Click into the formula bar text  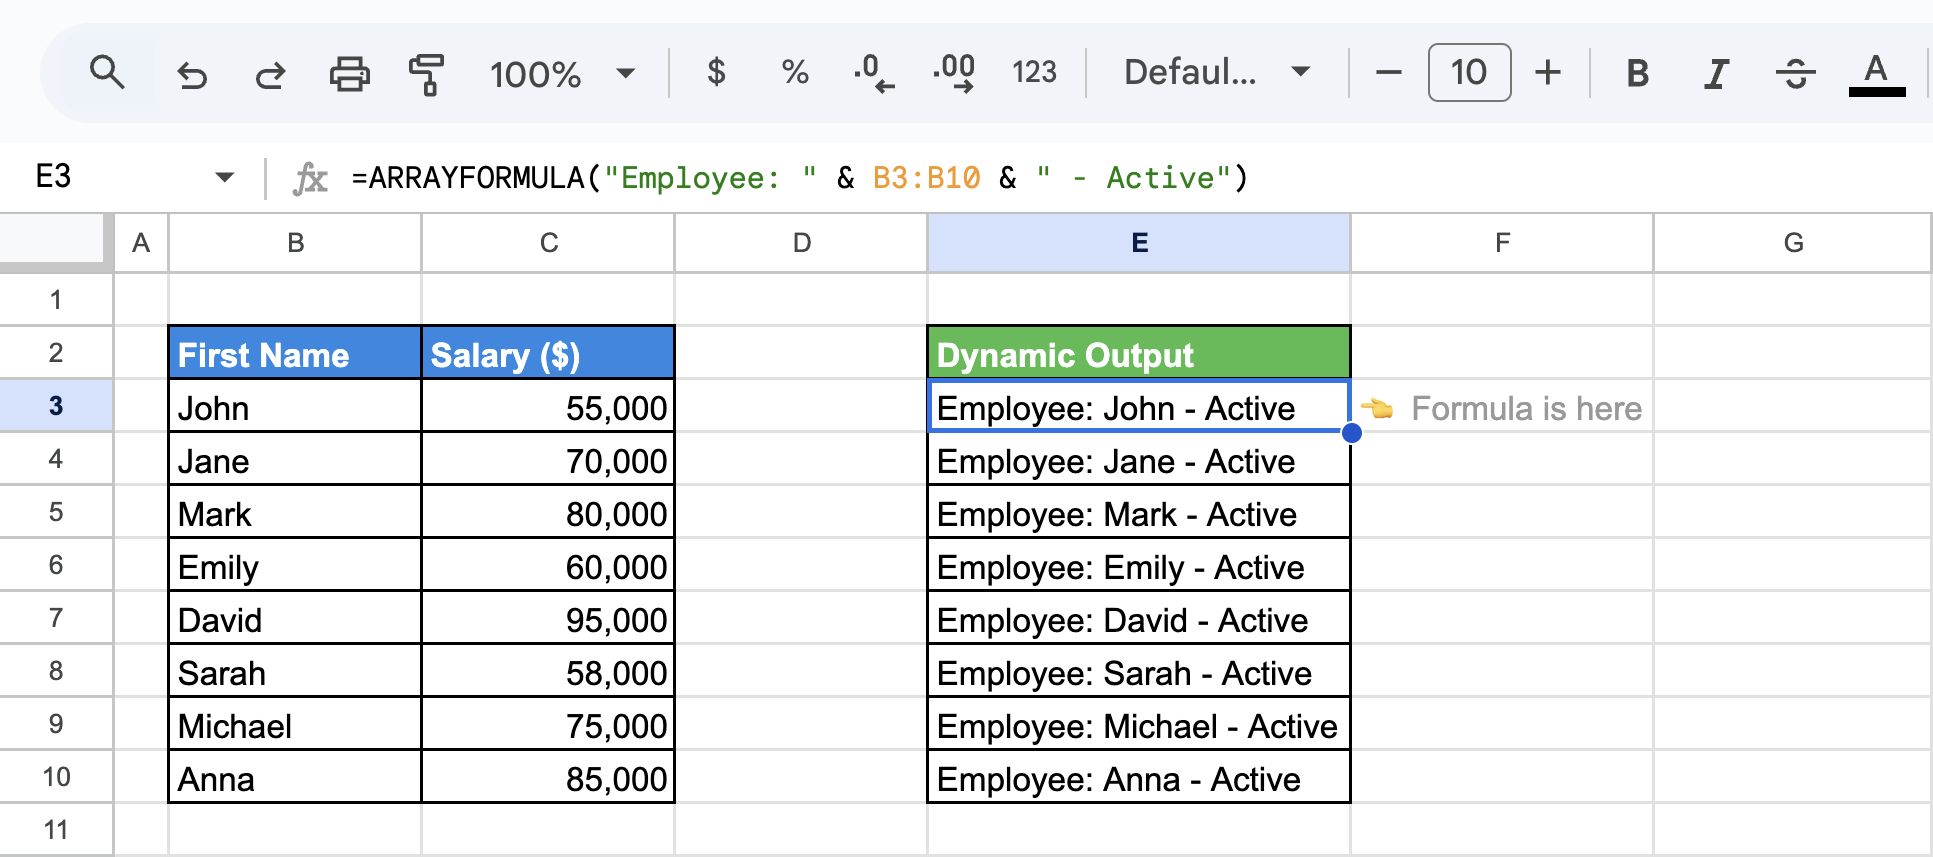[800, 178]
